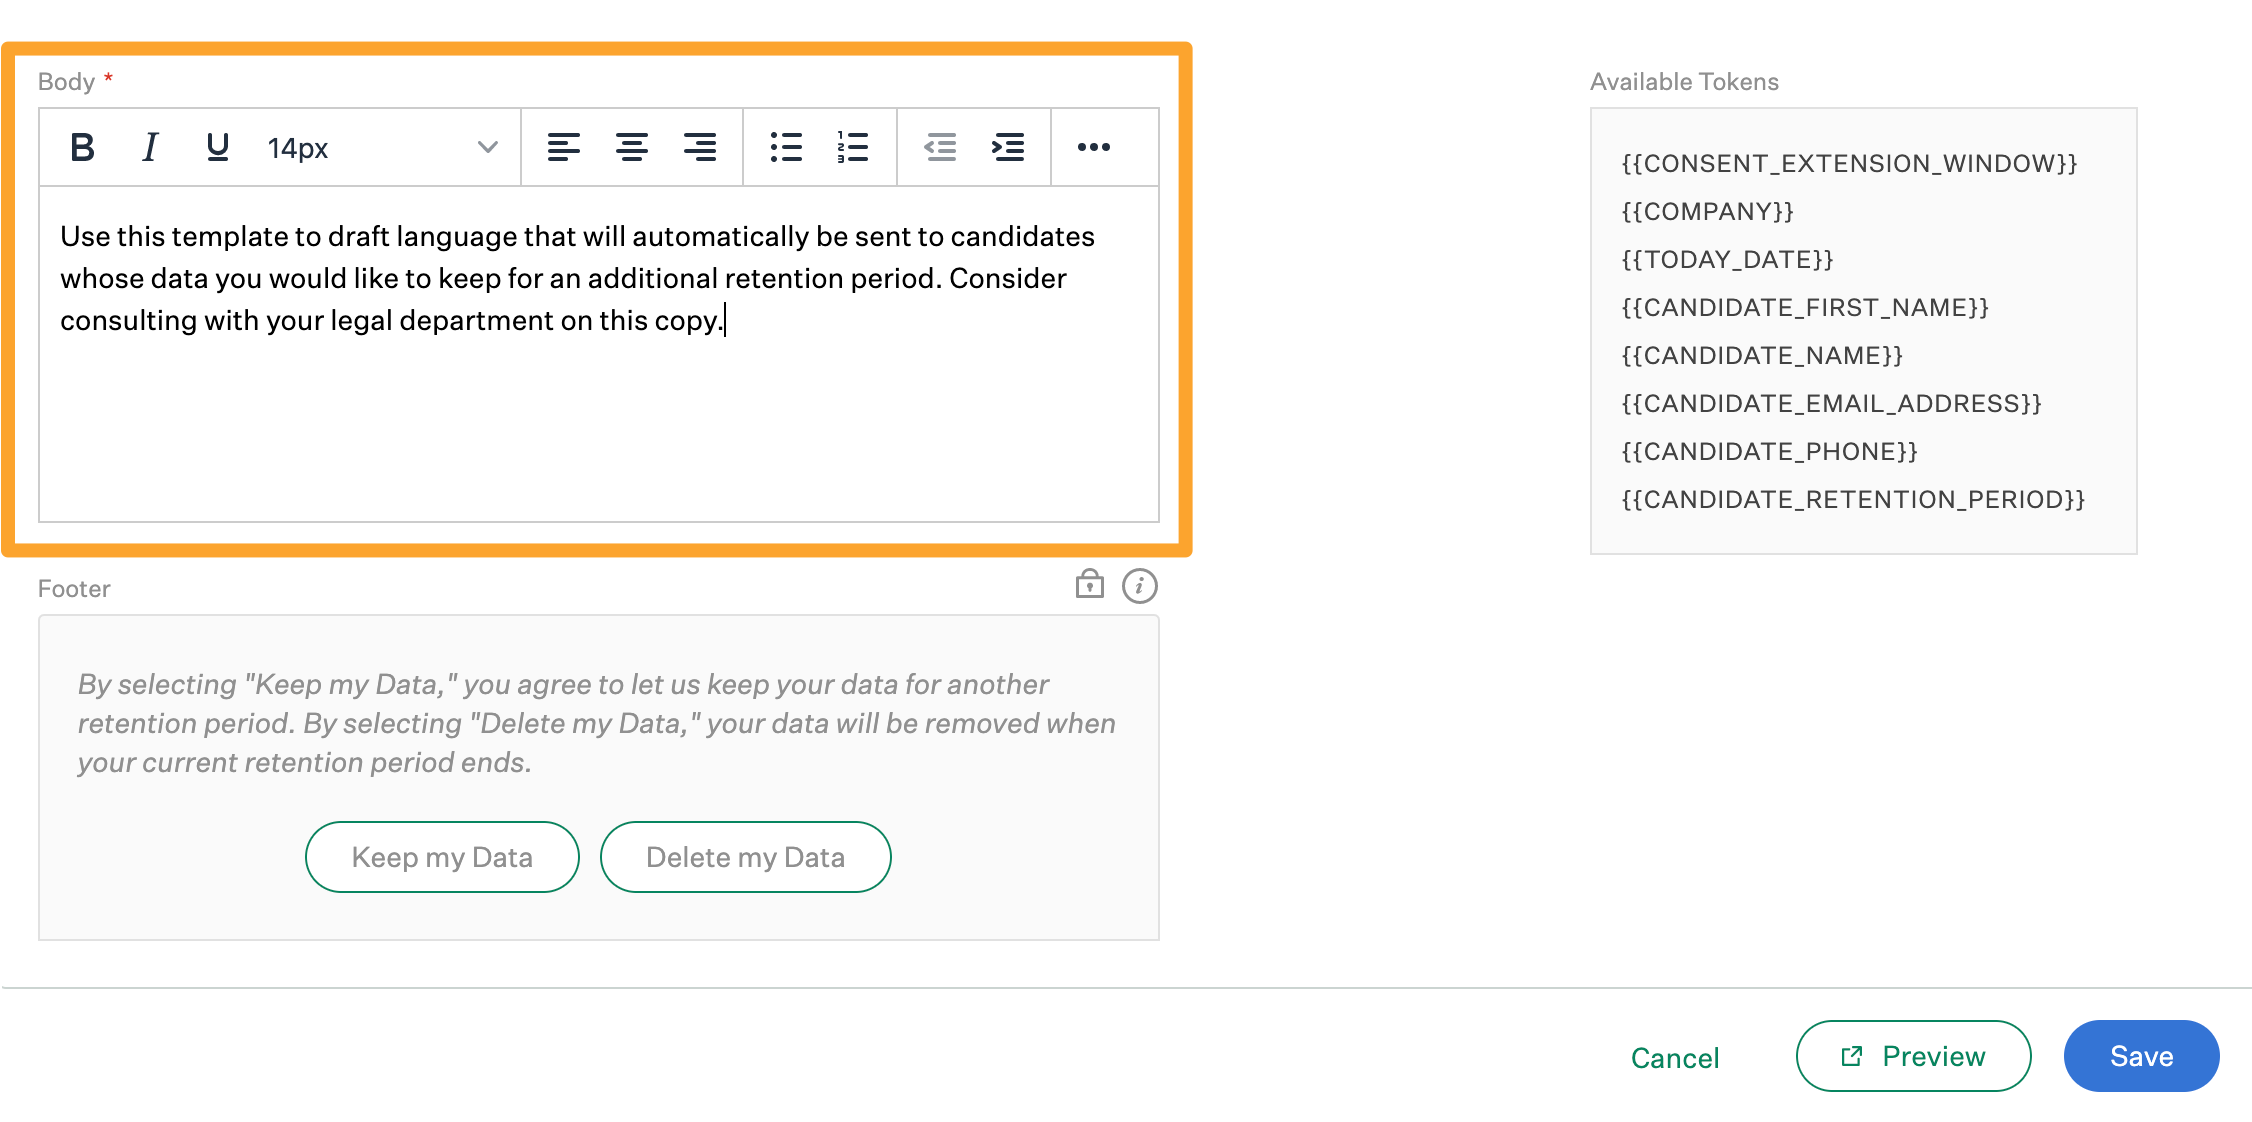The height and width of the screenshot is (1122, 2252).
Task: Decrease indent of the body text
Action: coord(940,147)
